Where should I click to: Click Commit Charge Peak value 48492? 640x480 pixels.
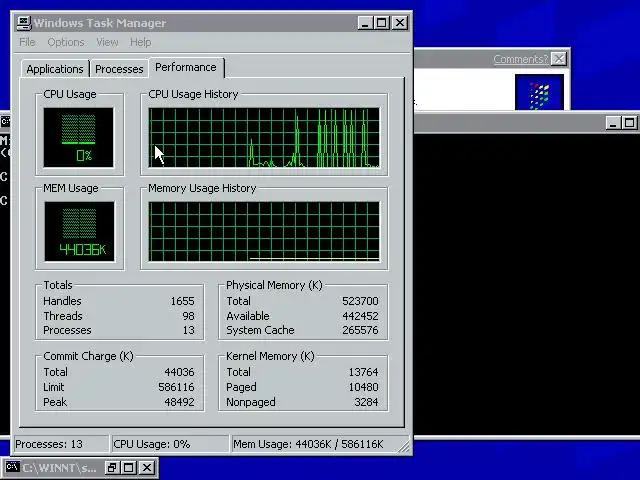[179, 402]
